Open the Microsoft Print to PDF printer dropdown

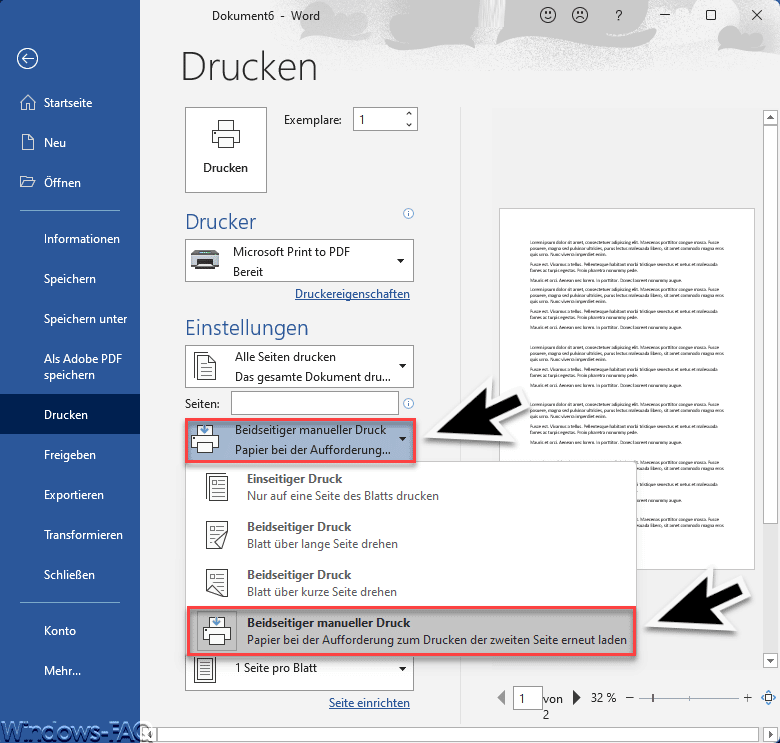click(x=299, y=261)
